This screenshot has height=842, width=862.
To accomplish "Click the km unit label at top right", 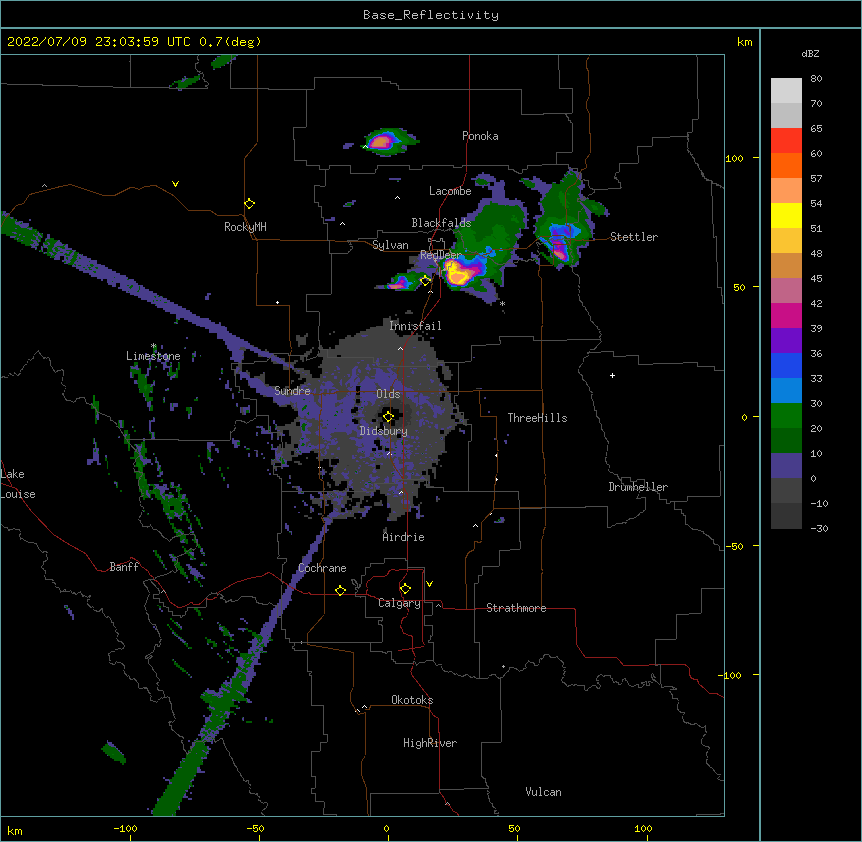I will (745, 42).
